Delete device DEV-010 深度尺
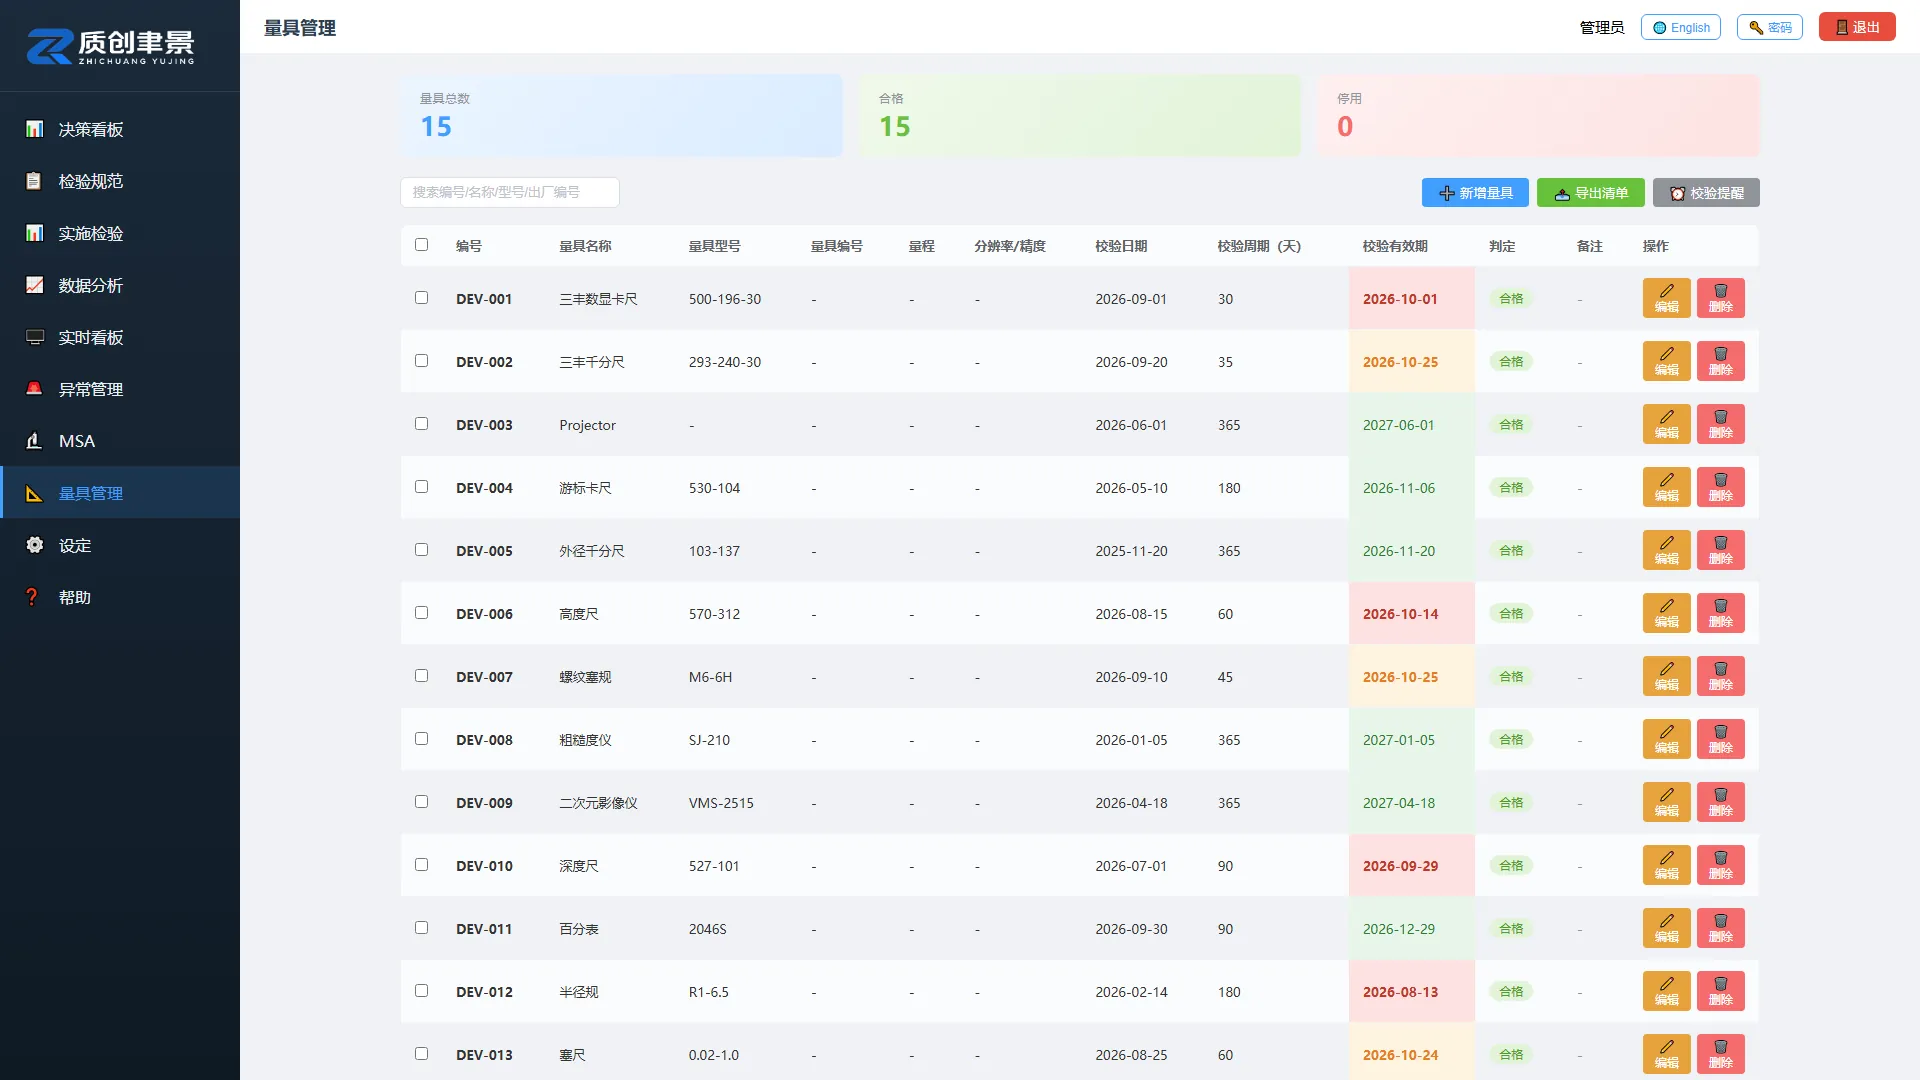The image size is (1920, 1080). (x=1720, y=865)
